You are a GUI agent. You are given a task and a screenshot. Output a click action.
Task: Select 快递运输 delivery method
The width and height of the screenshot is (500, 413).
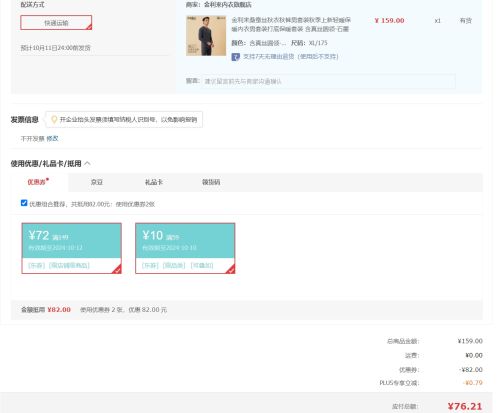coord(56,23)
